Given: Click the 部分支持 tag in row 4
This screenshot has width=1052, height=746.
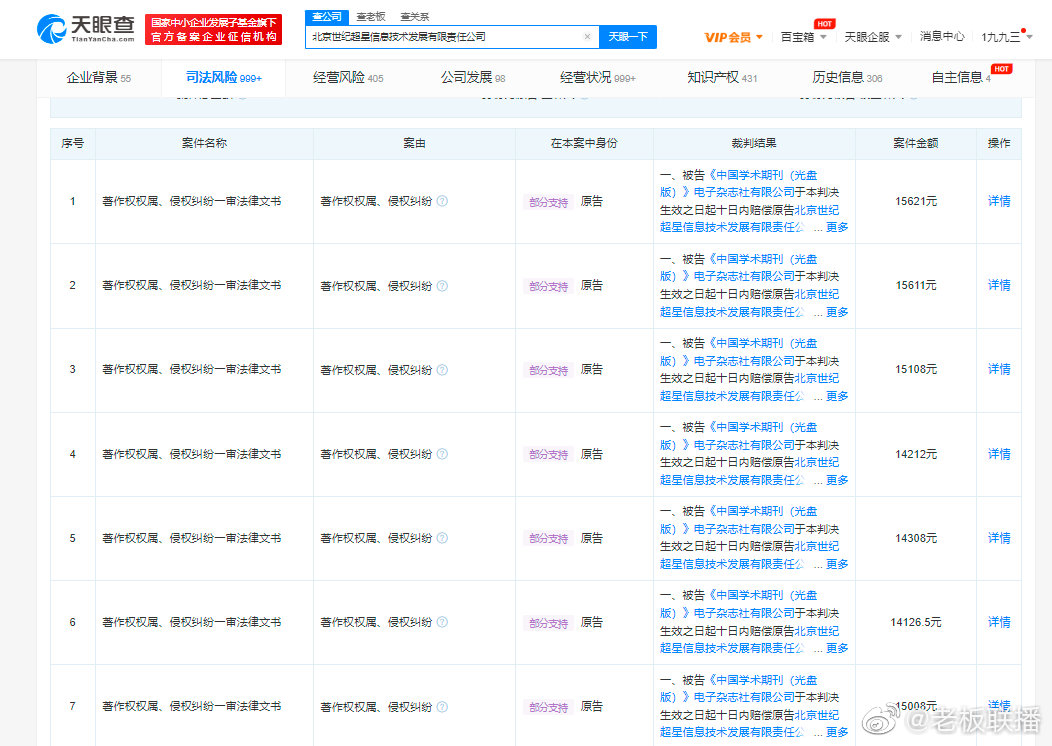Looking at the screenshot, I should pyautogui.click(x=548, y=454).
